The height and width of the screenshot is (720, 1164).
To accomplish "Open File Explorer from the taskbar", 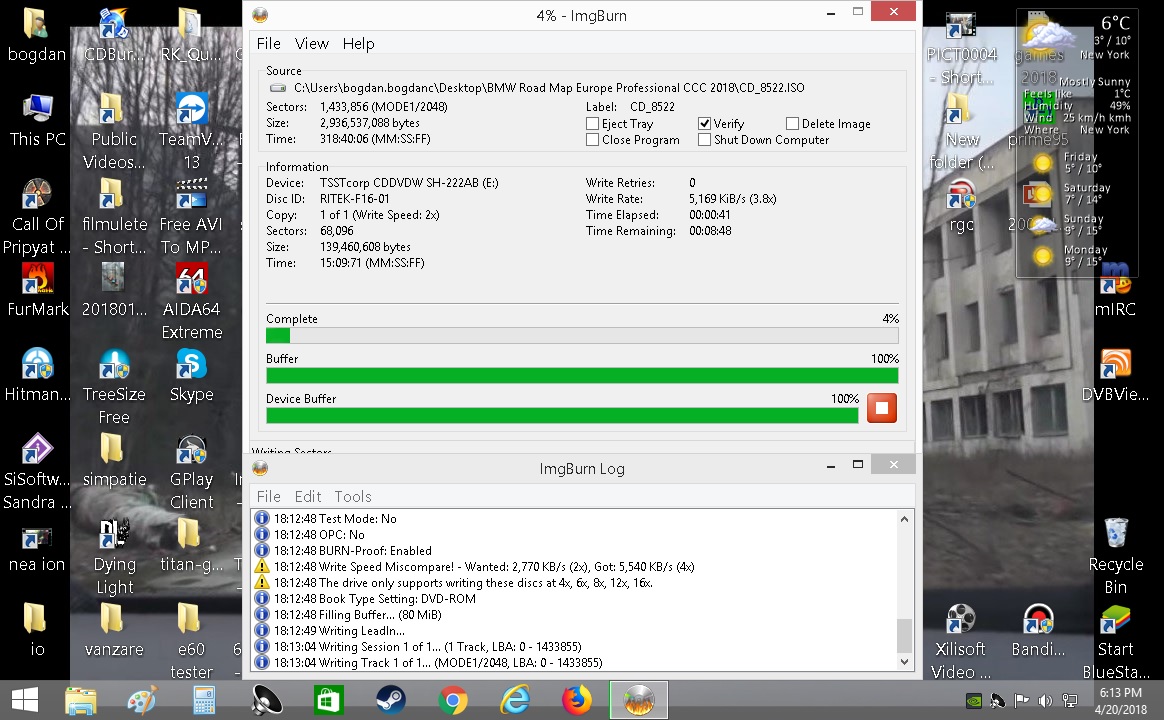I will (x=81, y=700).
